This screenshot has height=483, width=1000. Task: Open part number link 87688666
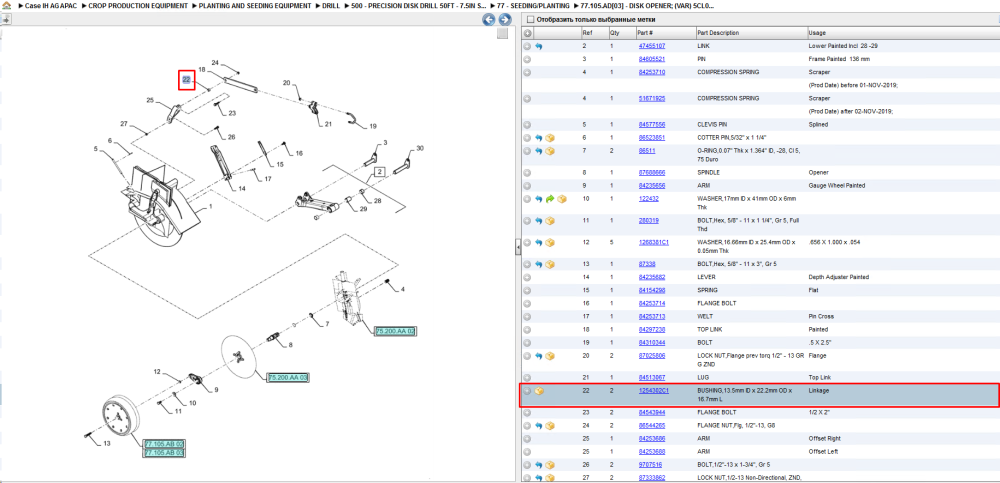point(652,173)
